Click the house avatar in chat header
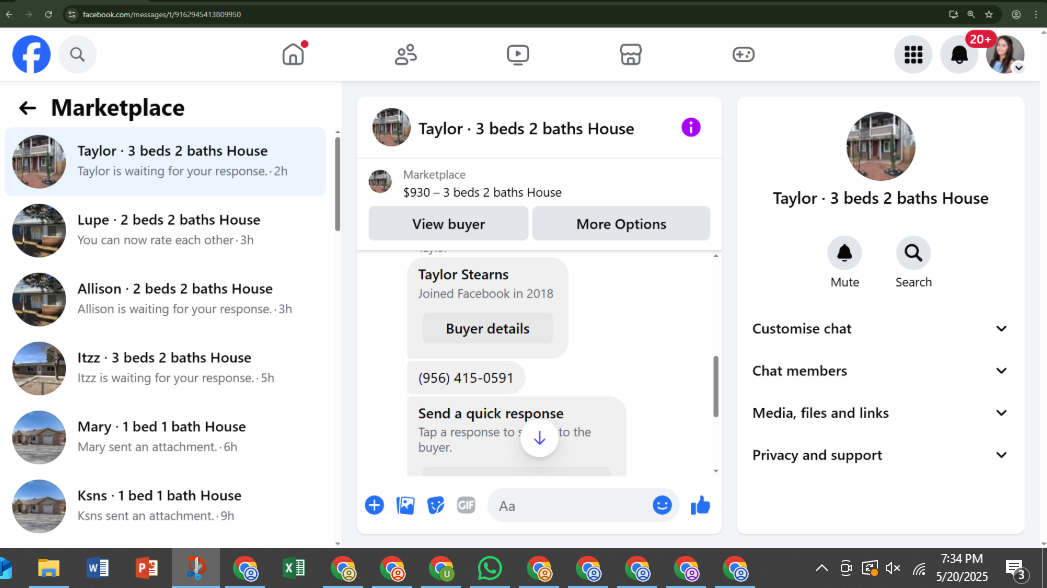The width and height of the screenshot is (1047, 588). [x=391, y=127]
